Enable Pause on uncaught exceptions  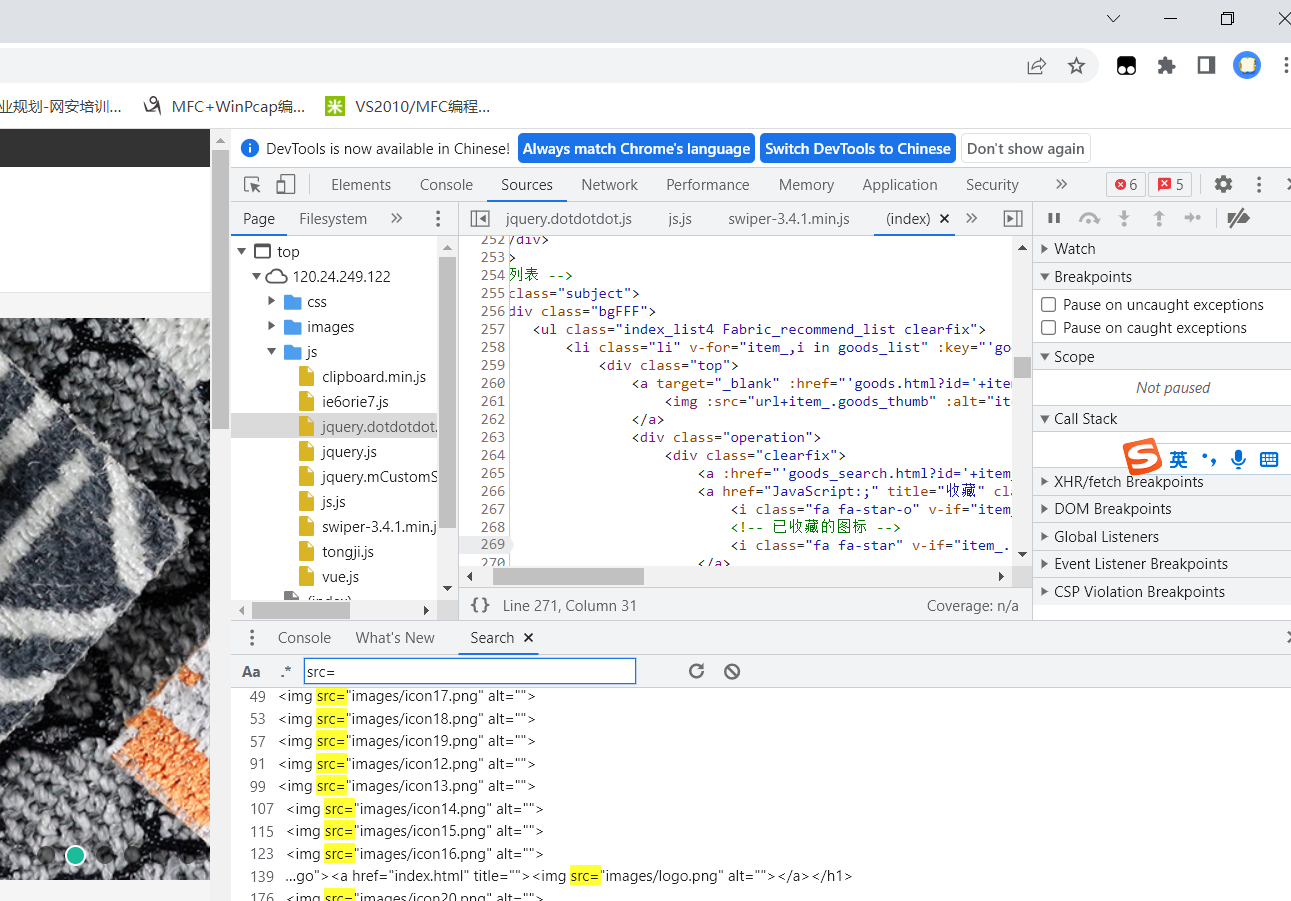tap(1049, 305)
